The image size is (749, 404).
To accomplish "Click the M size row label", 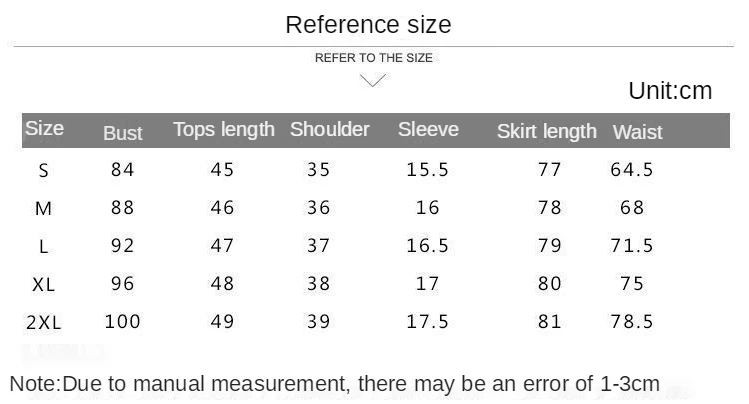I will coord(43,209).
